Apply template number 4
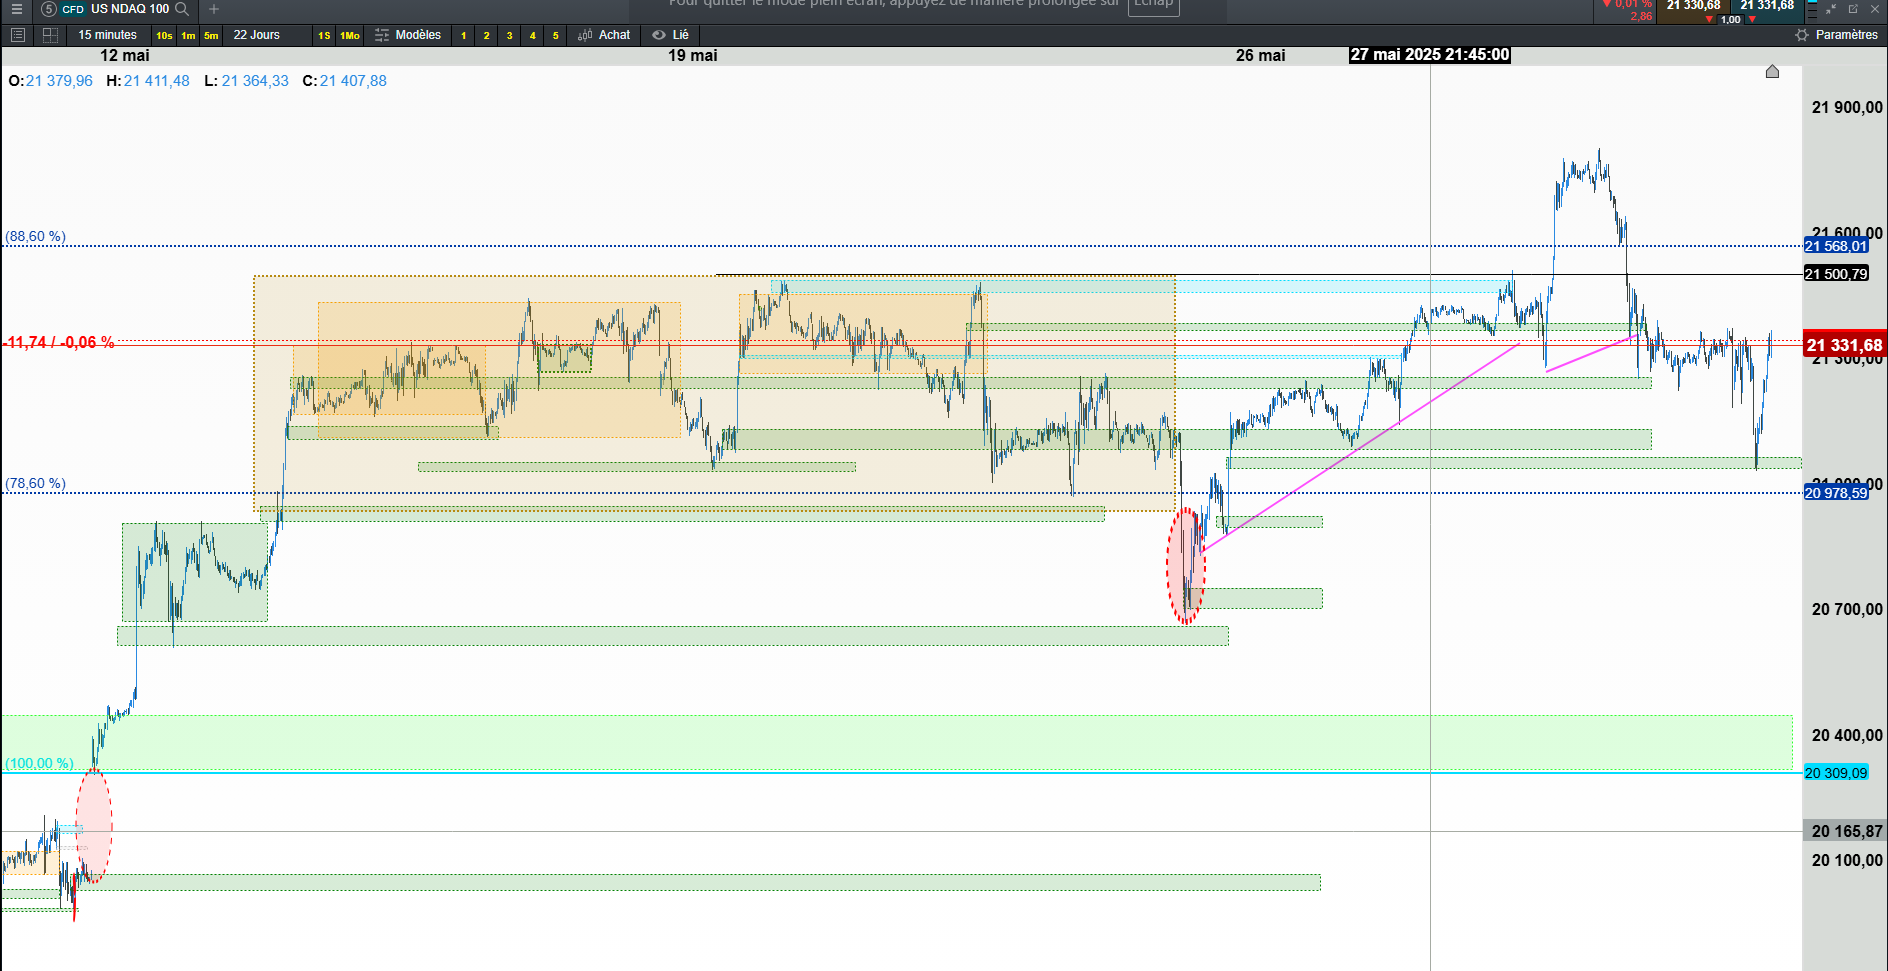Screen dimensions: 1888x971 (x=532, y=36)
